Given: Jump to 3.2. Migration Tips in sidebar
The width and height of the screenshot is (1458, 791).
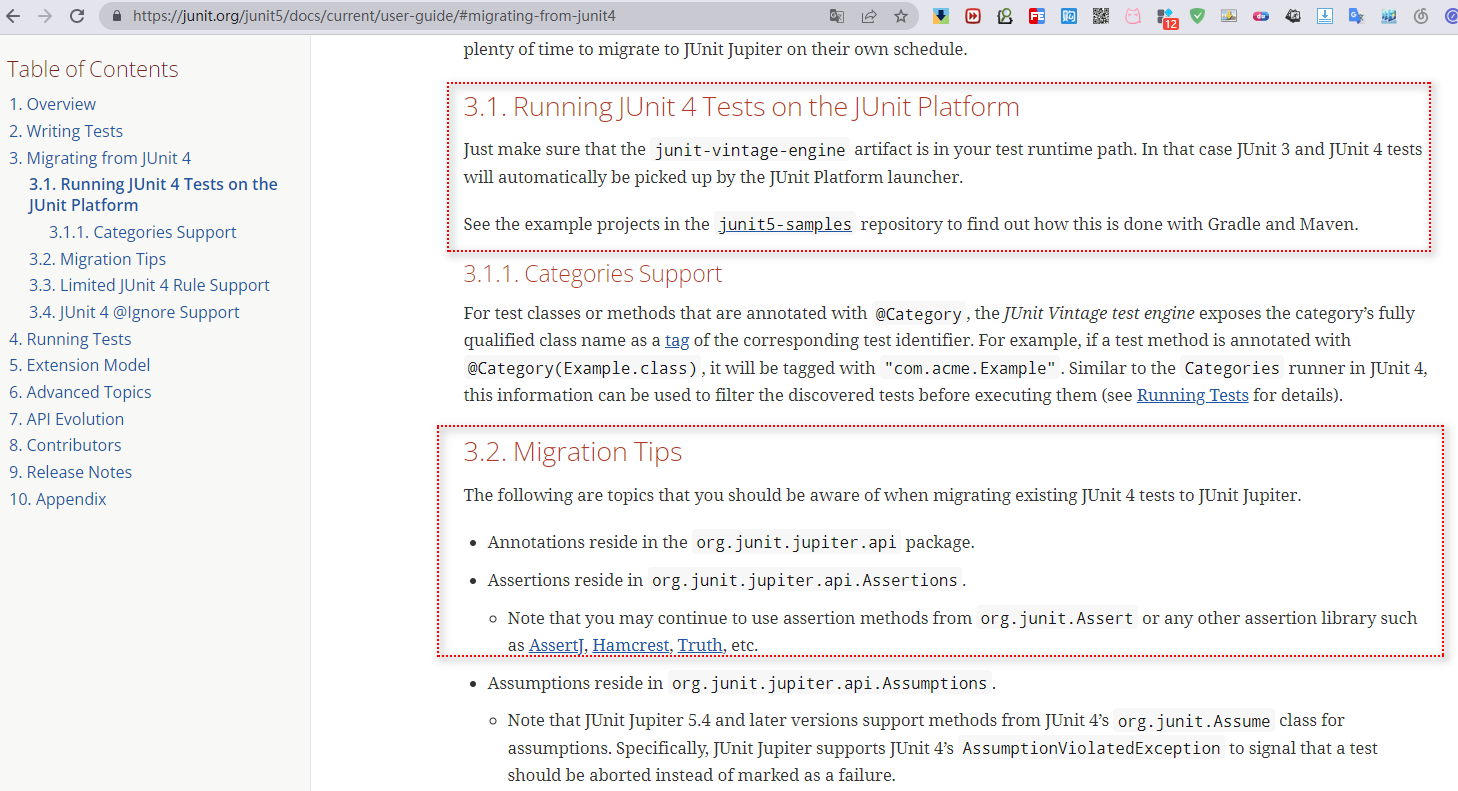Looking at the screenshot, I should tap(98, 259).
